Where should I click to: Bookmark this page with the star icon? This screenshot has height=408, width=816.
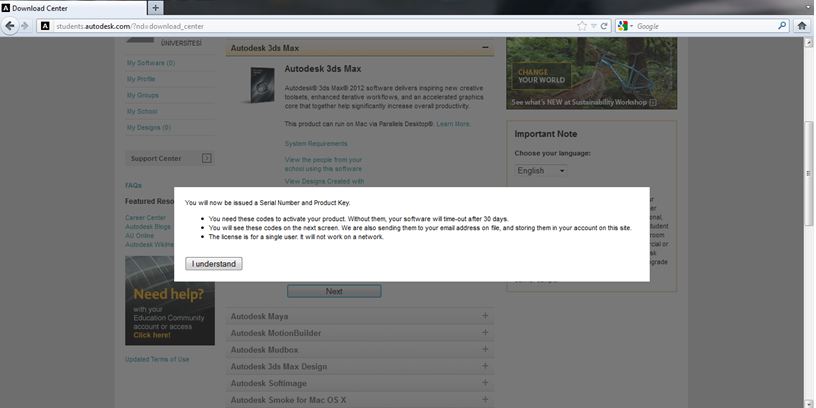click(582, 26)
